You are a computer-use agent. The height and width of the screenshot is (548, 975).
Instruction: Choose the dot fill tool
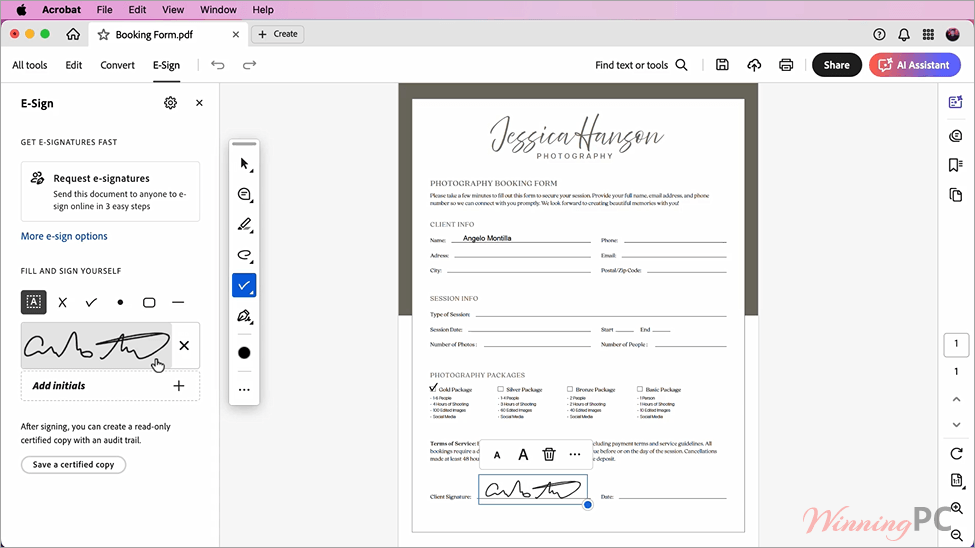pyautogui.click(x=120, y=302)
